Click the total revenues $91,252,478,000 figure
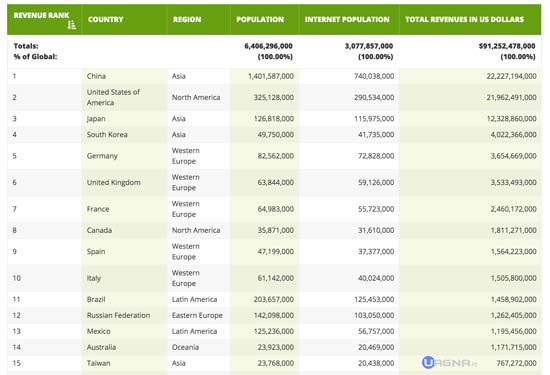The width and height of the screenshot is (550, 375). (507, 46)
